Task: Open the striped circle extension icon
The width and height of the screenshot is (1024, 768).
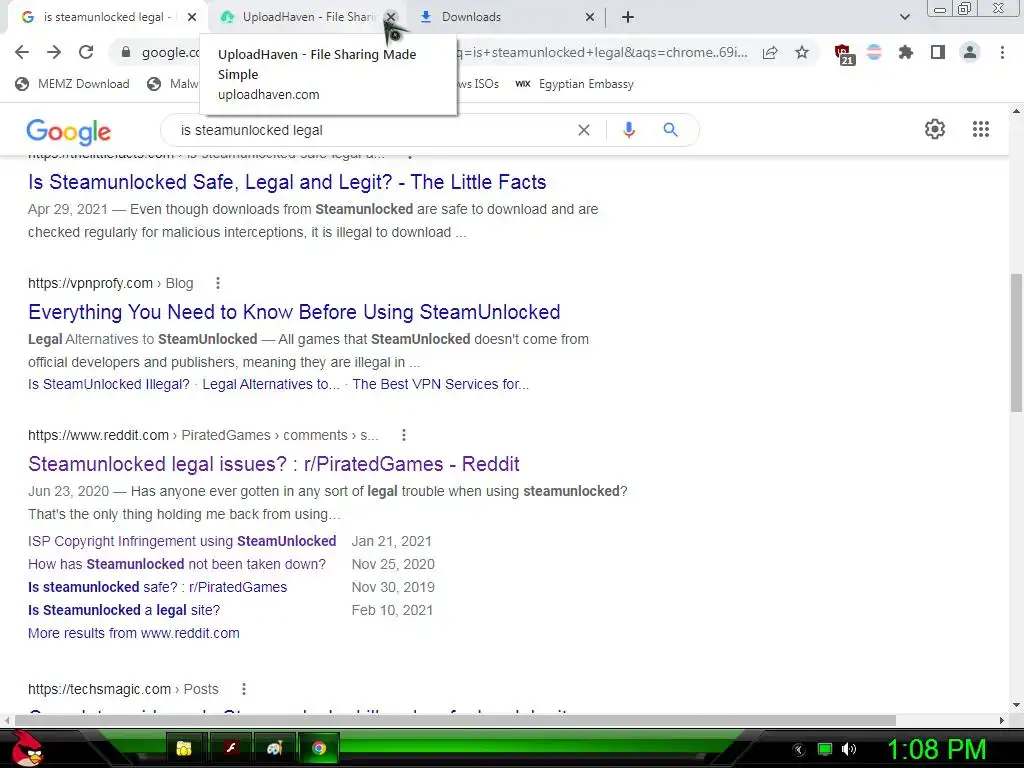Action: 874,52
